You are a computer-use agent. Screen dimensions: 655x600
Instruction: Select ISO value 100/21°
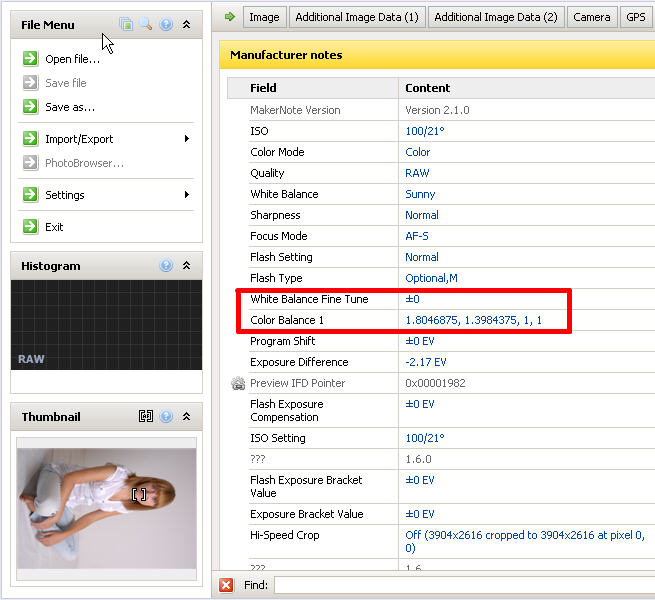point(425,131)
